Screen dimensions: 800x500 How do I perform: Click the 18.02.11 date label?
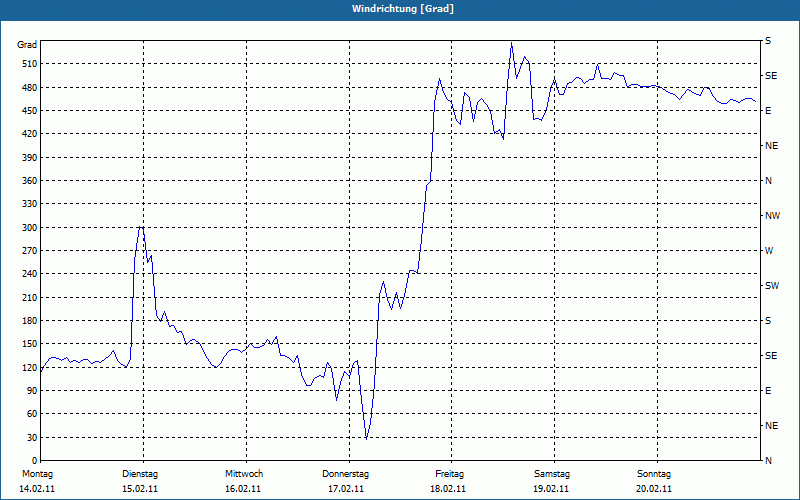[x=449, y=489]
